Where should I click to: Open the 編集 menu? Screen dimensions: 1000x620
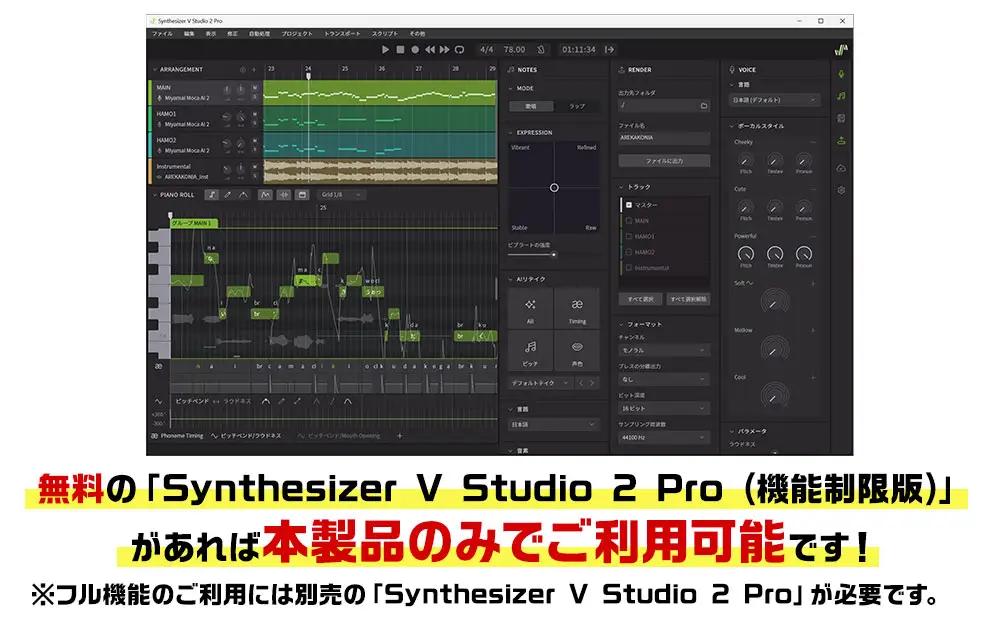[189, 33]
